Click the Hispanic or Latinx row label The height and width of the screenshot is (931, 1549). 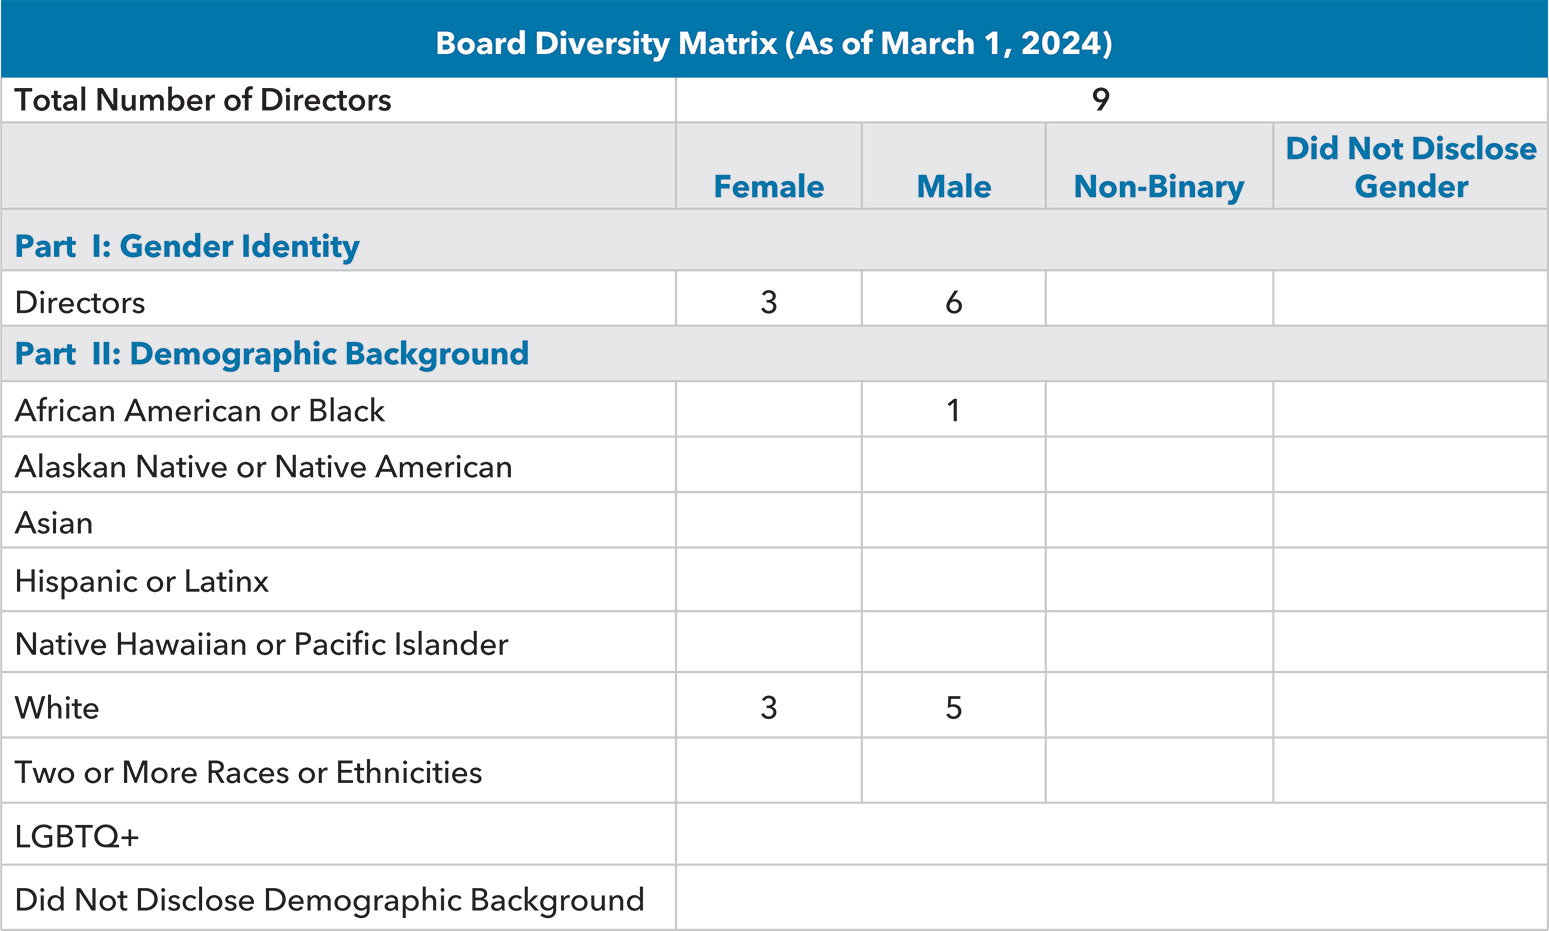click(x=142, y=581)
